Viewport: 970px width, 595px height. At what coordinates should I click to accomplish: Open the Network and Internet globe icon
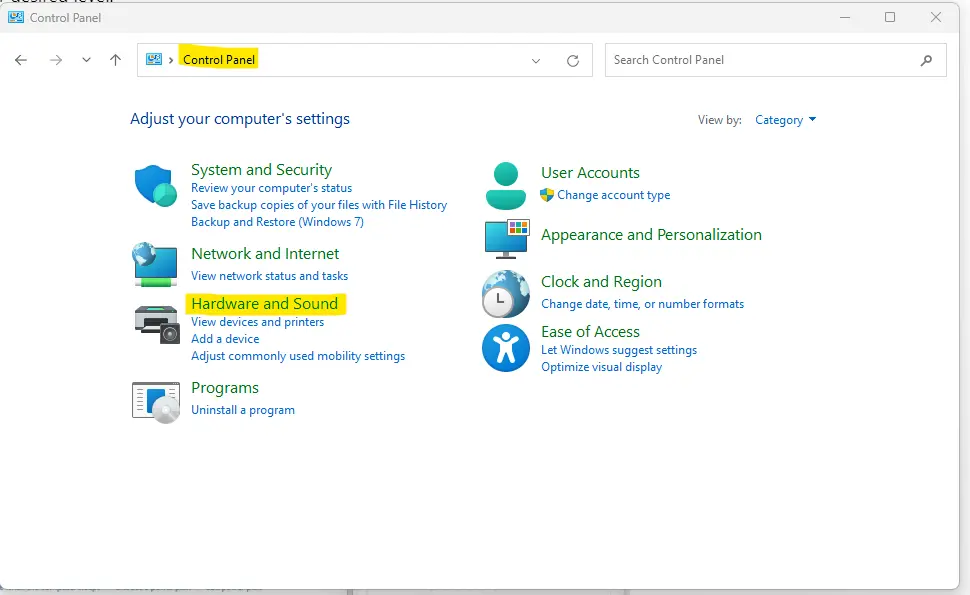click(155, 265)
